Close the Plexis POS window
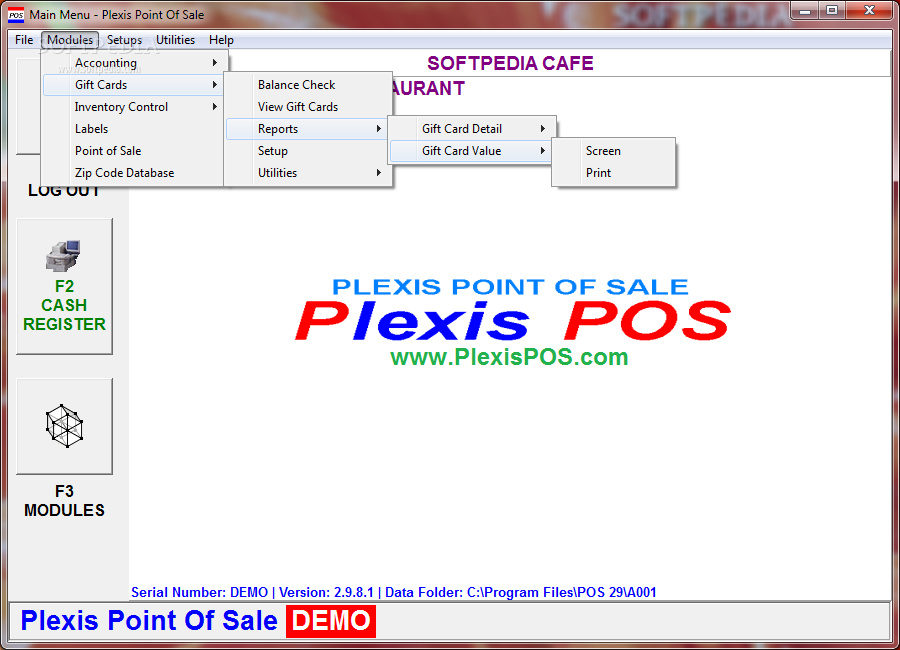Viewport: 900px width, 650px height. 869,11
